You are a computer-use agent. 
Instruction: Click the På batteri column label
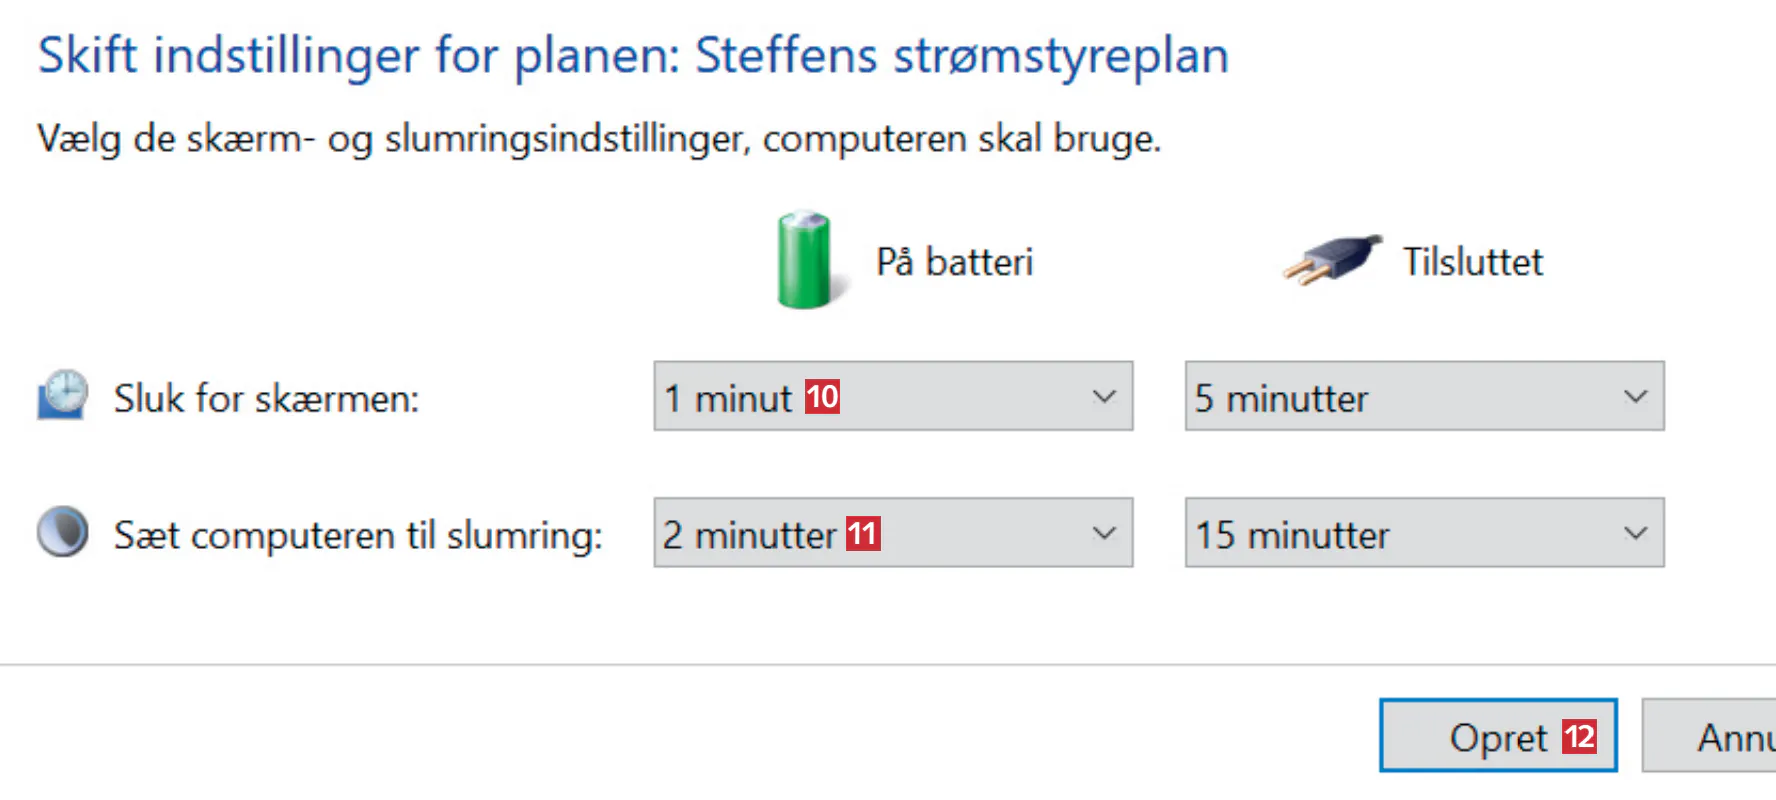click(954, 262)
